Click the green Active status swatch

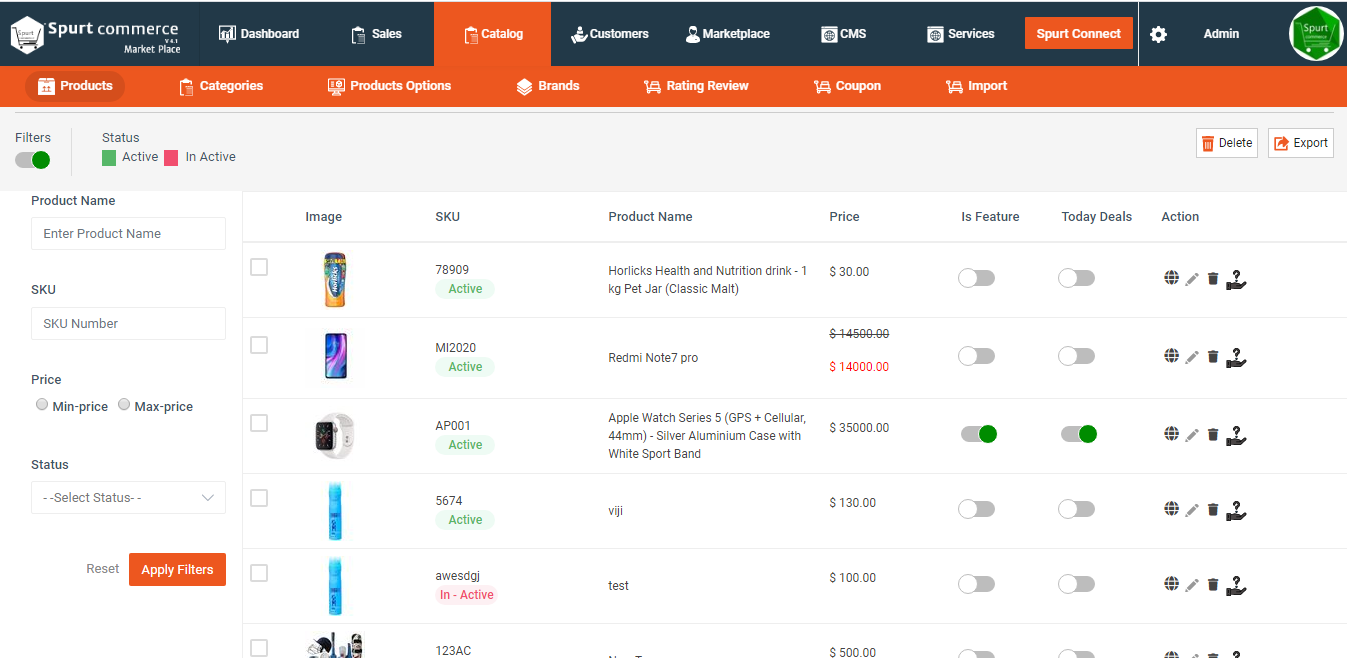click(109, 157)
